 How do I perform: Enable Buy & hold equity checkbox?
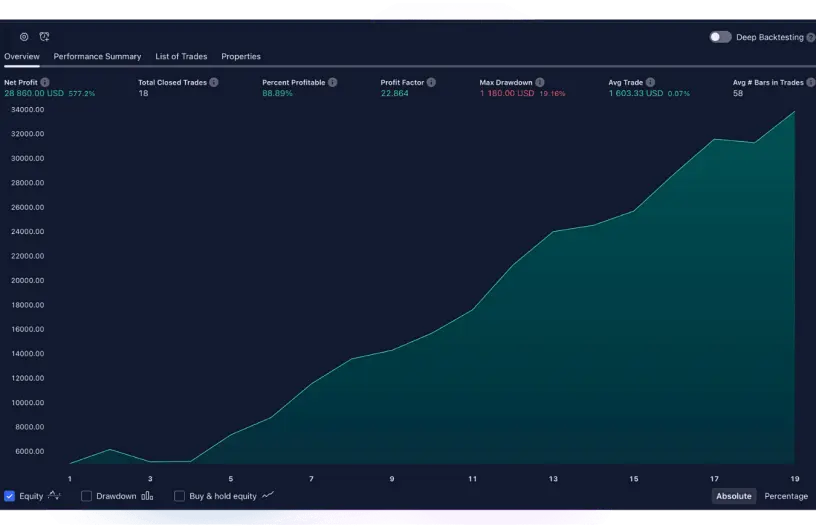point(179,496)
